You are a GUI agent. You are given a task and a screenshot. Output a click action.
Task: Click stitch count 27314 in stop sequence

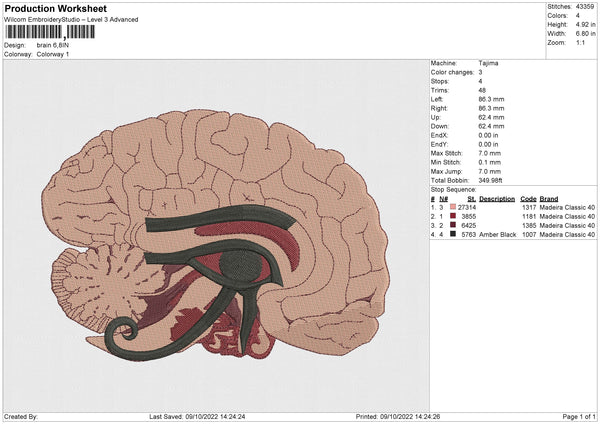(467, 207)
